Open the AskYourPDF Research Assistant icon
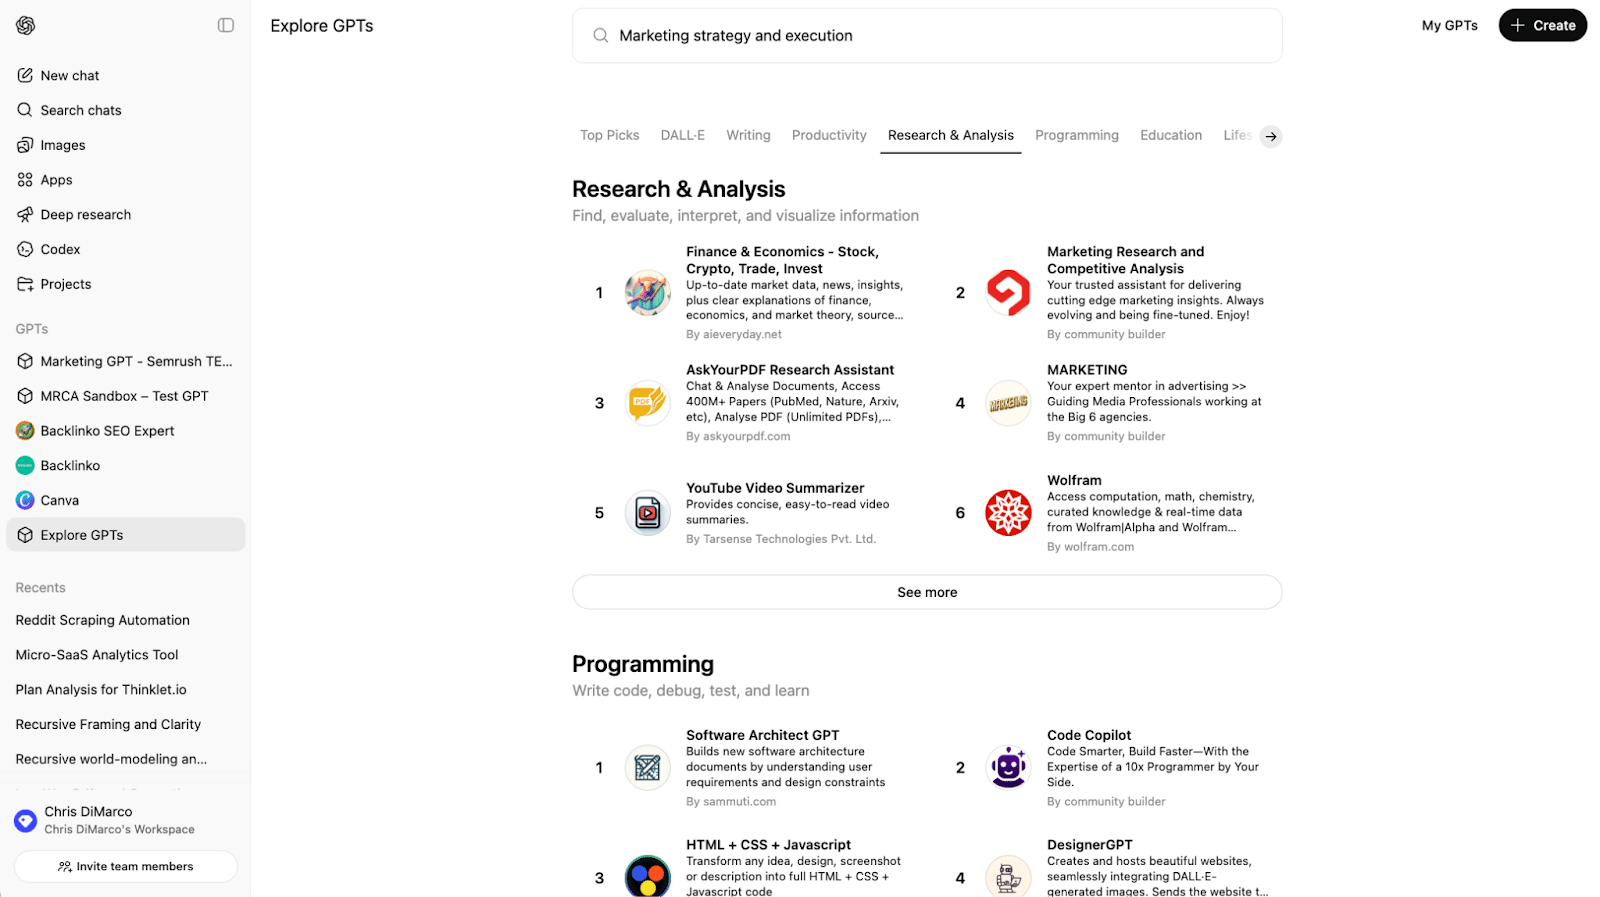Image resolution: width=1600 pixels, height=897 pixels. pos(648,403)
